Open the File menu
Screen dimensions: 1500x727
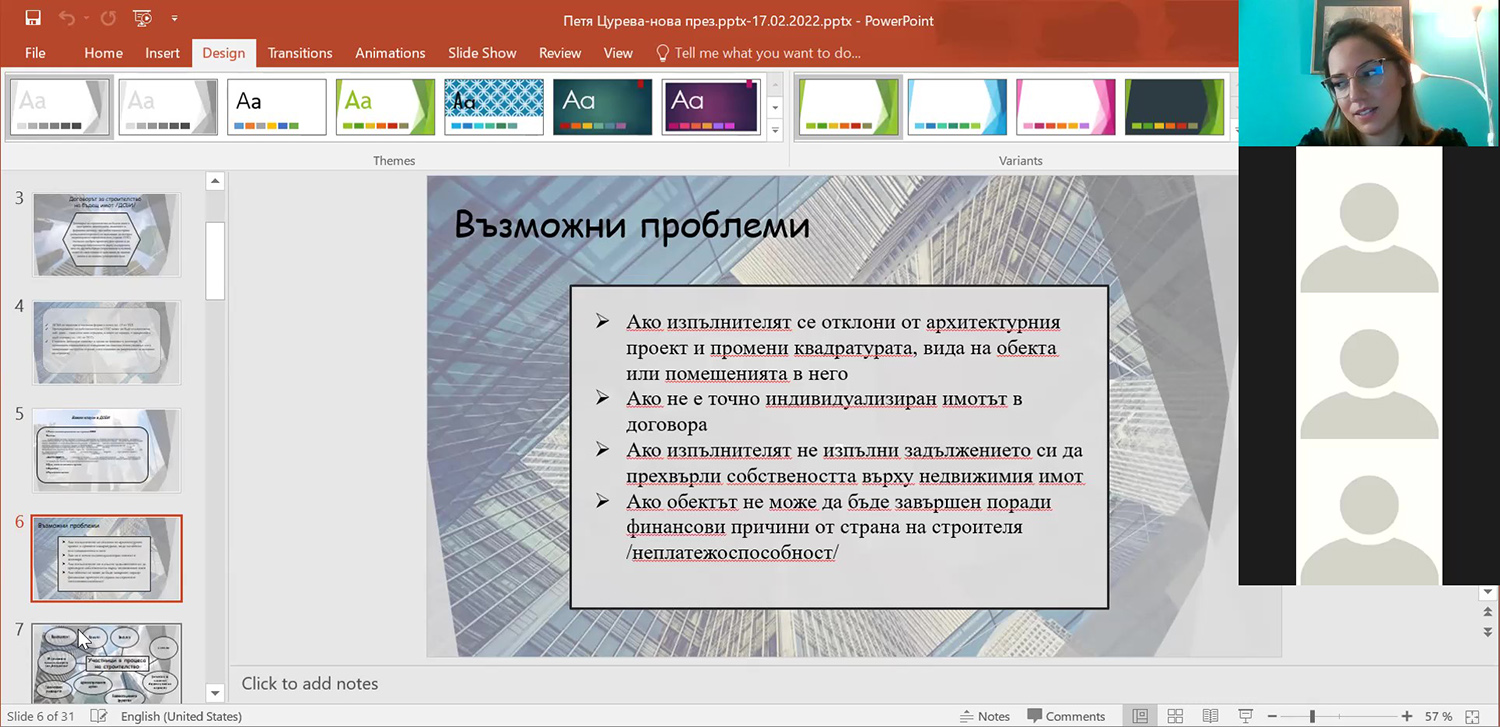tap(35, 53)
